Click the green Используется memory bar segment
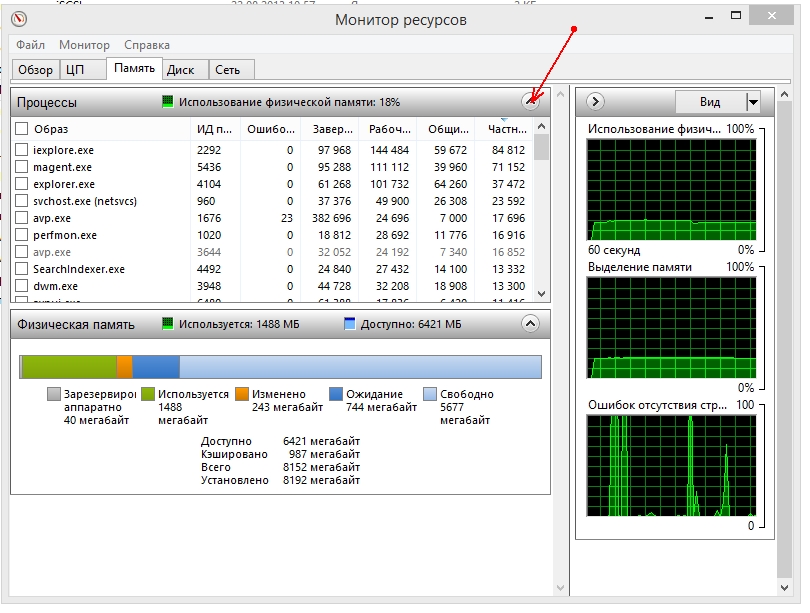Viewport: 810px width, 613px height. 69,367
